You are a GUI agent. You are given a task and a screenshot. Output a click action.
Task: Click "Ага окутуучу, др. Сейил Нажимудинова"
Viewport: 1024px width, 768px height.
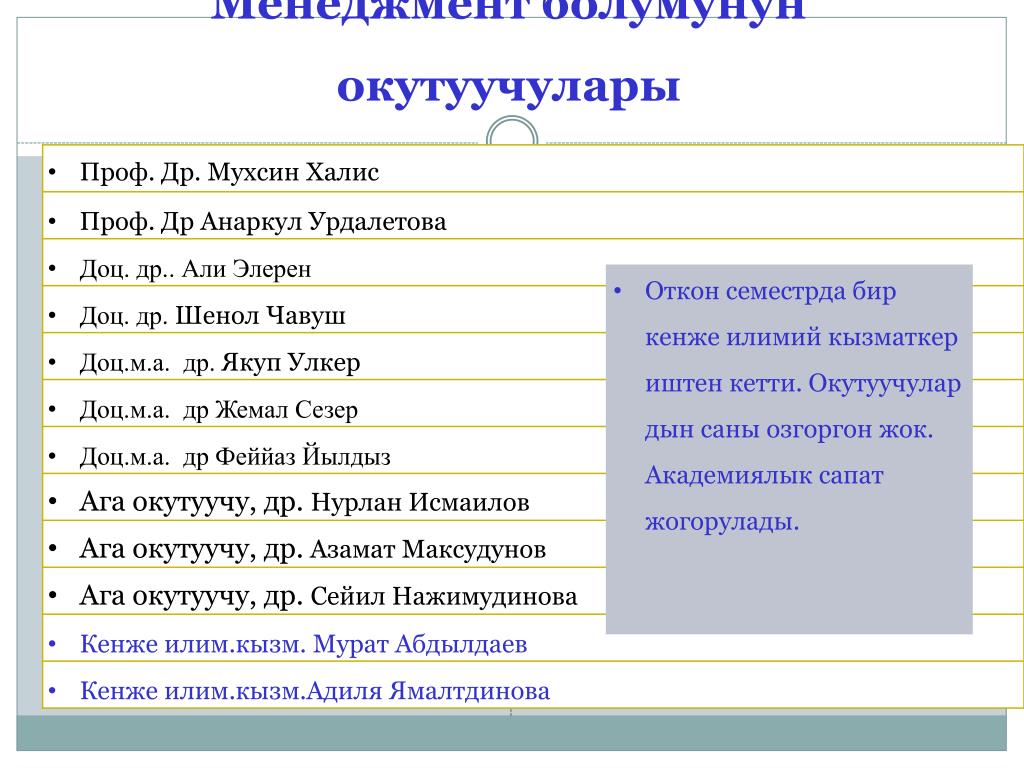click(x=328, y=597)
